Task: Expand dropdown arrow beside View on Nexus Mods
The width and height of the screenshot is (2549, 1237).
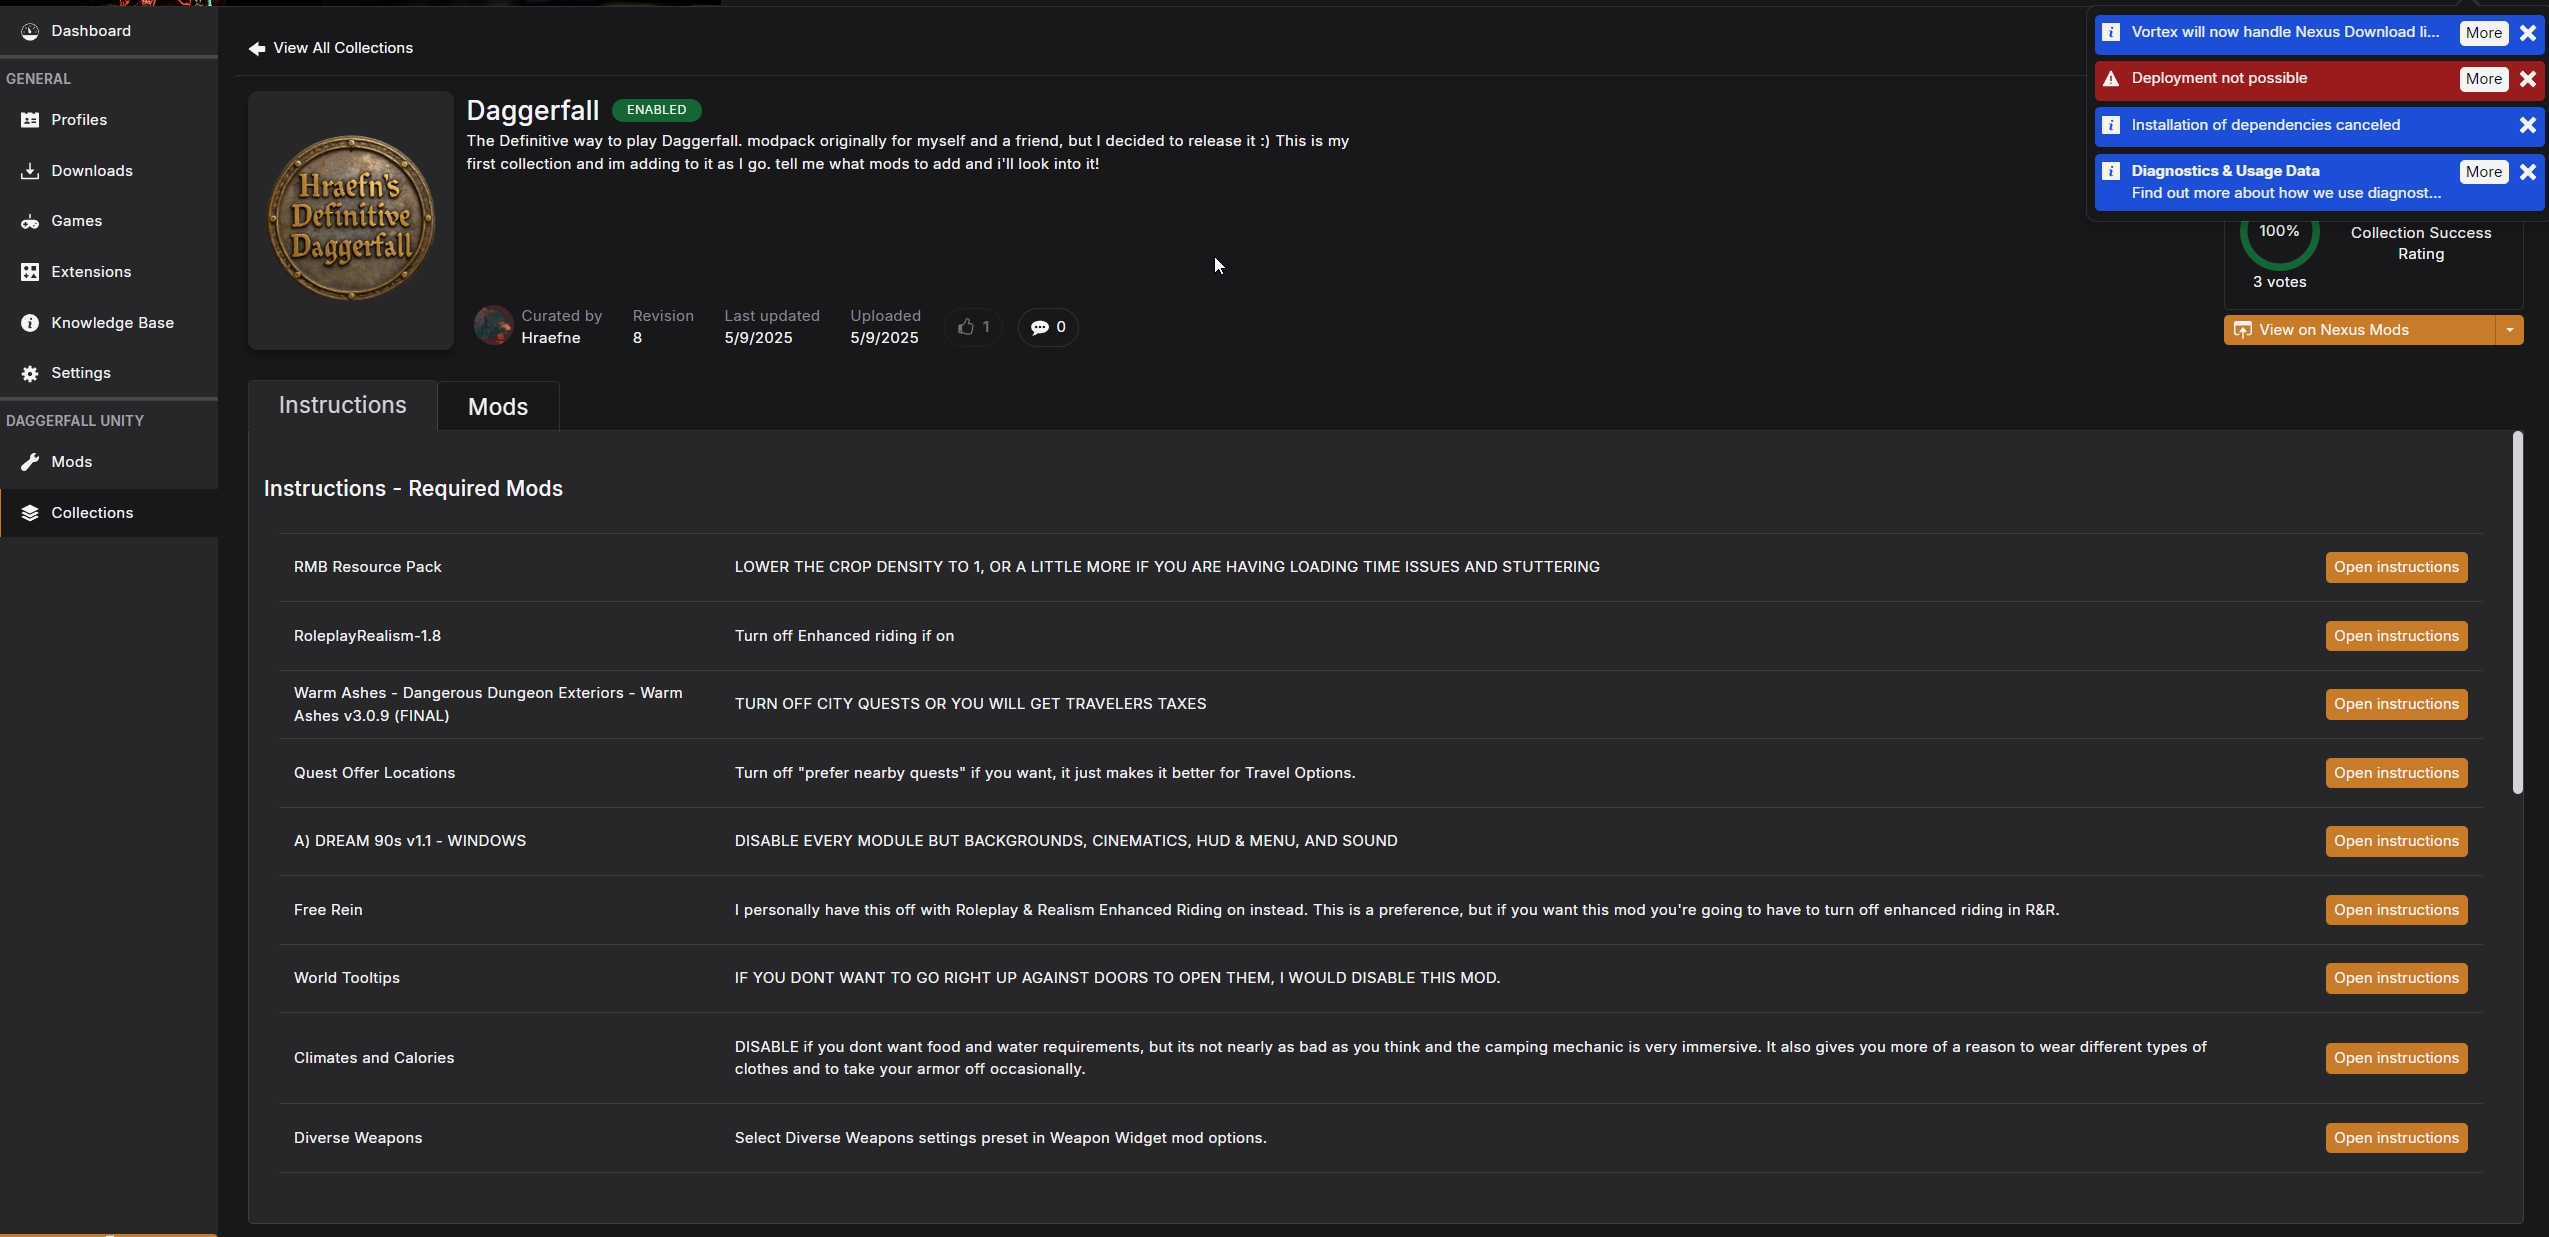Action: (x=2509, y=330)
